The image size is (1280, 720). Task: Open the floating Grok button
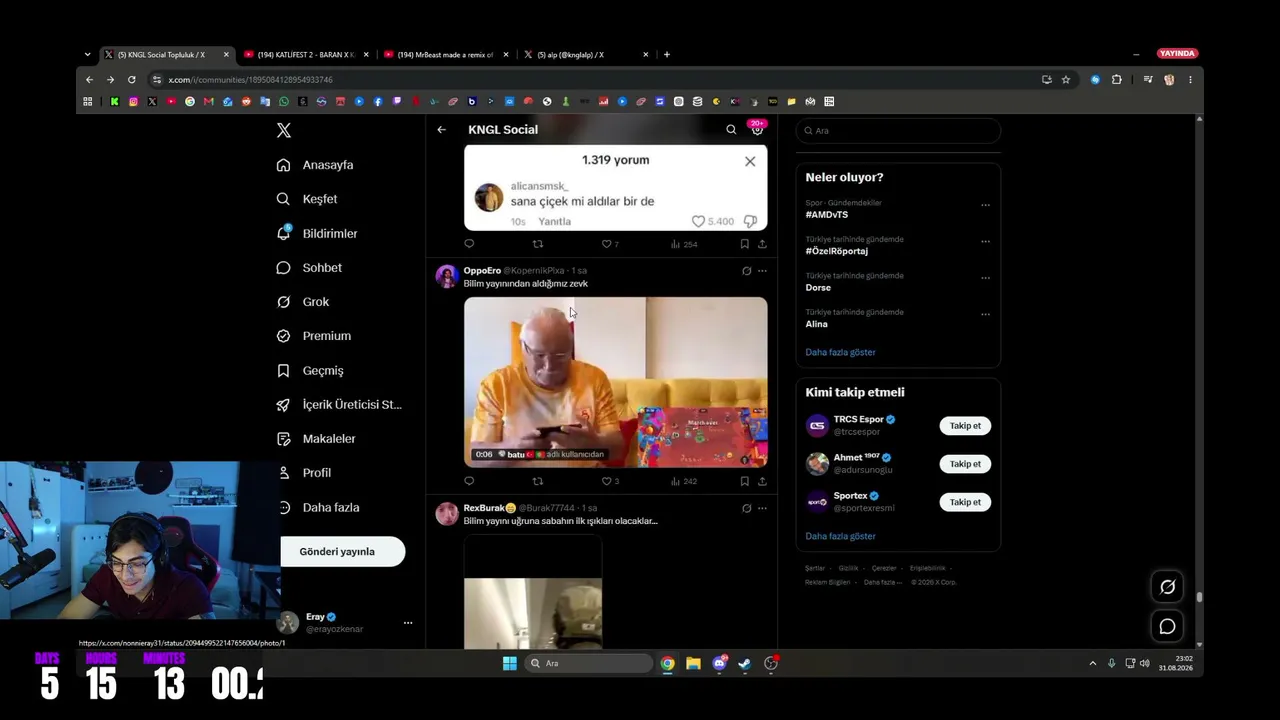[1167, 587]
